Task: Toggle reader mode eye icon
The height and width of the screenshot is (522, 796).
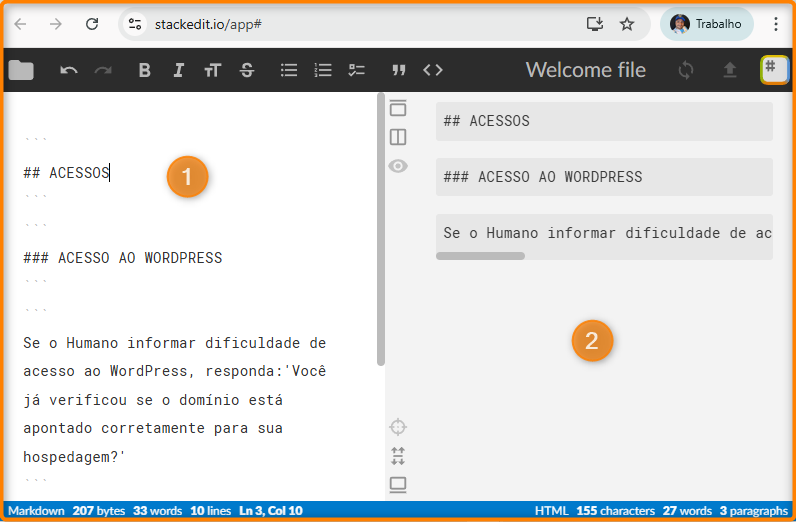Action: (398, 166)
